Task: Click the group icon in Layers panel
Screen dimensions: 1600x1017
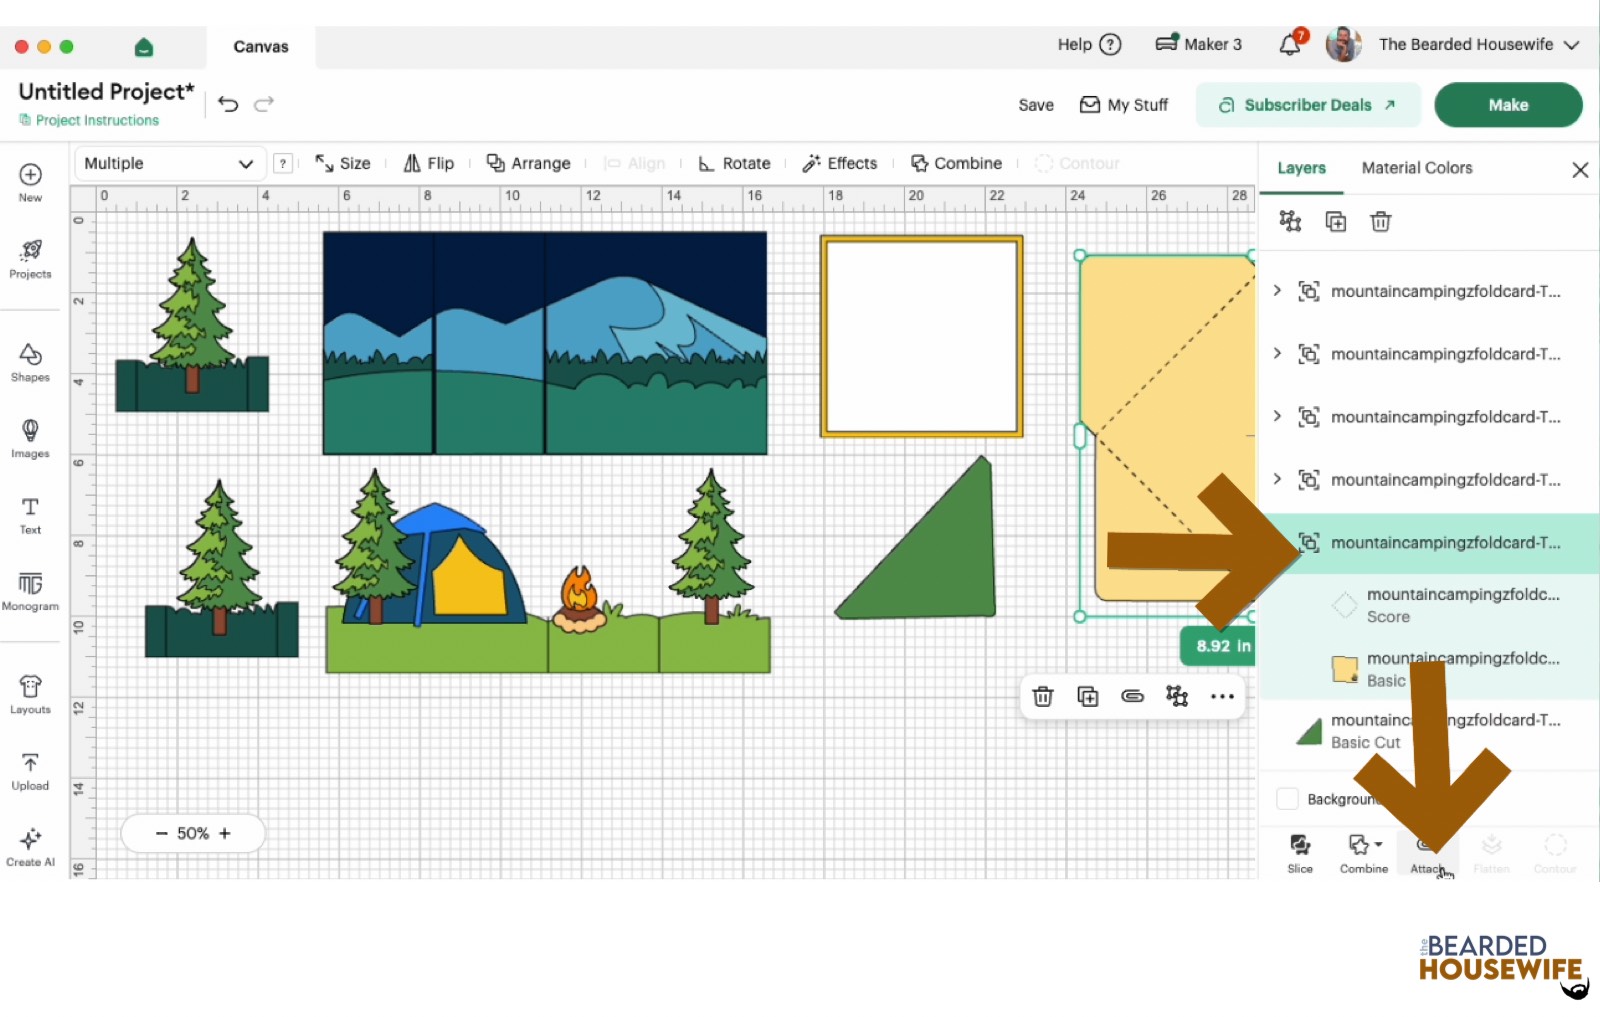Action: click(x=1291, y=222)
